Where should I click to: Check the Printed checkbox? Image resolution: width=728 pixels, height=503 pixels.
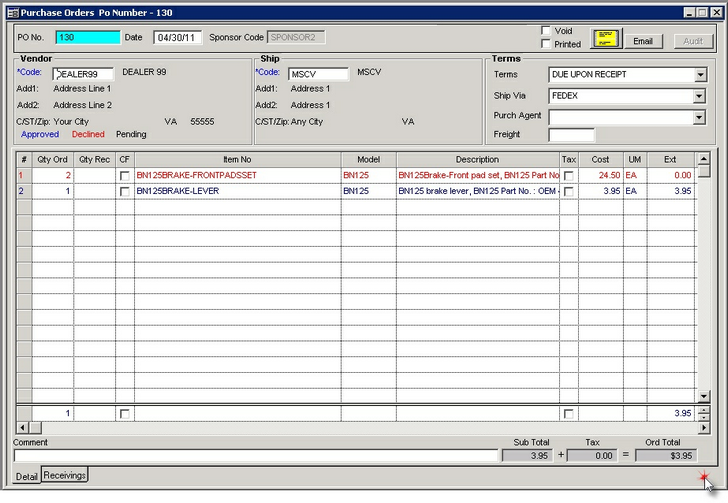tap(546, 44)
